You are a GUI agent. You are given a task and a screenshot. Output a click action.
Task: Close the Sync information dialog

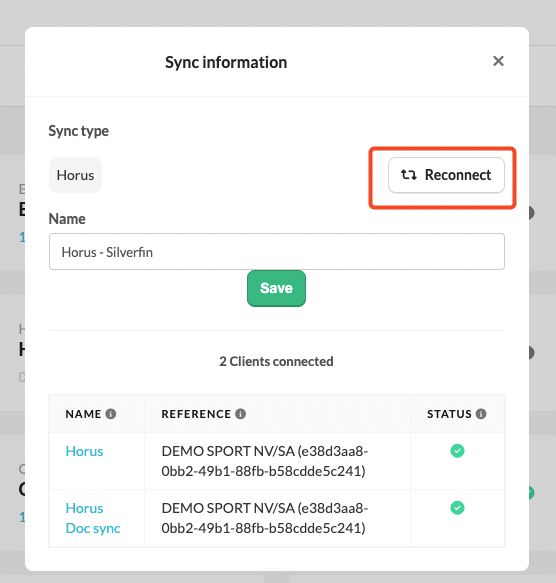click(x=498, y=61)
